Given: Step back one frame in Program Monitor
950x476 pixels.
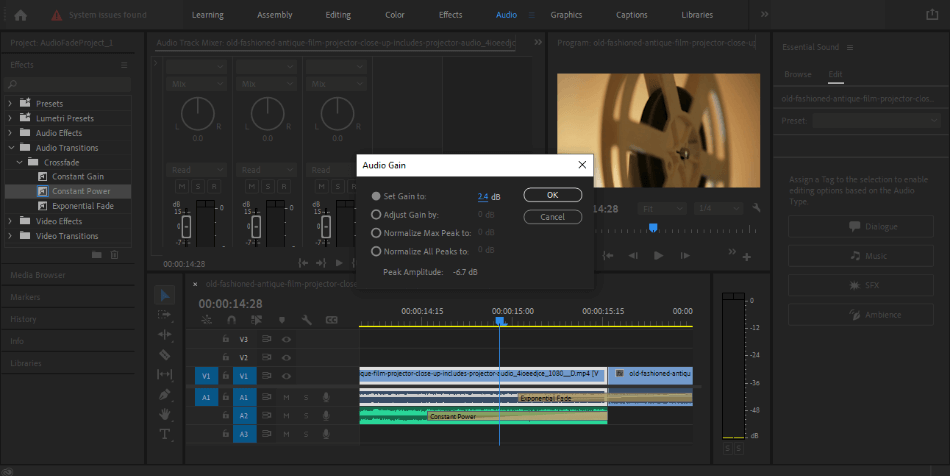Looking at the screenshot, I should point(633,256).
